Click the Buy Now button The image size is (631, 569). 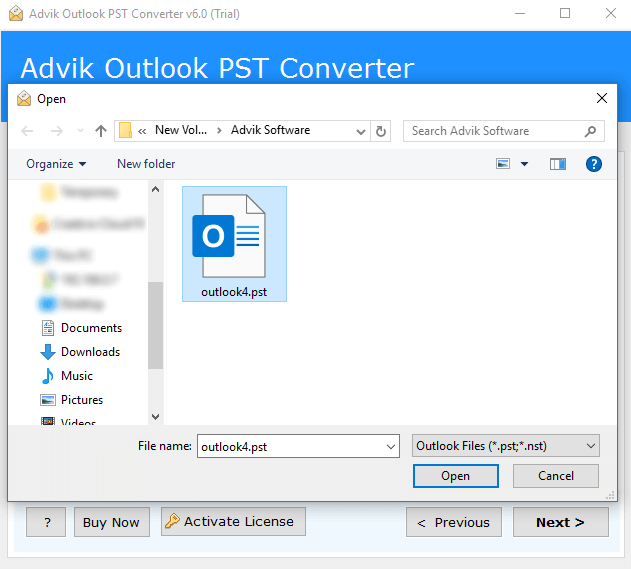(x=111, y=522)
